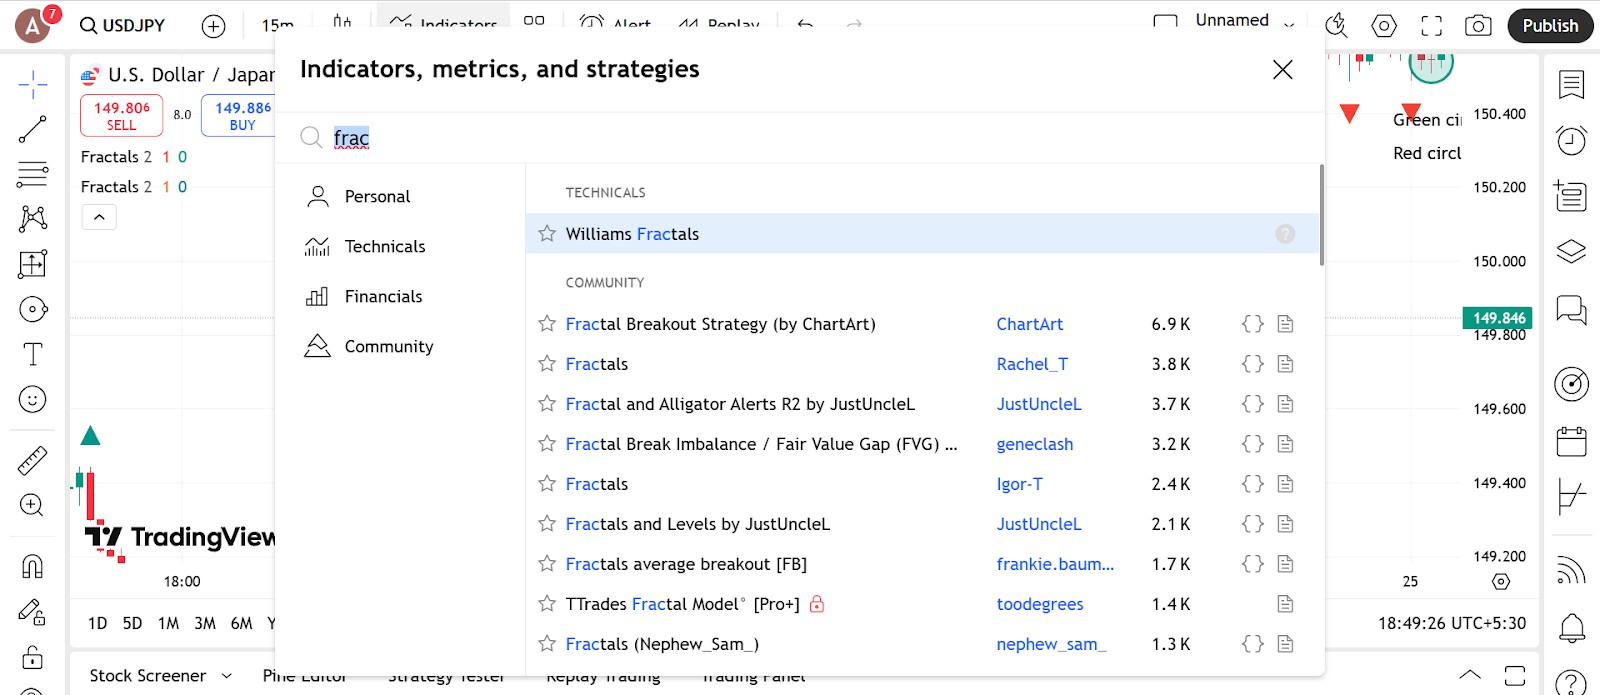Image resolution: width=1600 pixels, height=695 pixels.
Task: Open the Calendar panel icon
Action: coord(1571,440)
